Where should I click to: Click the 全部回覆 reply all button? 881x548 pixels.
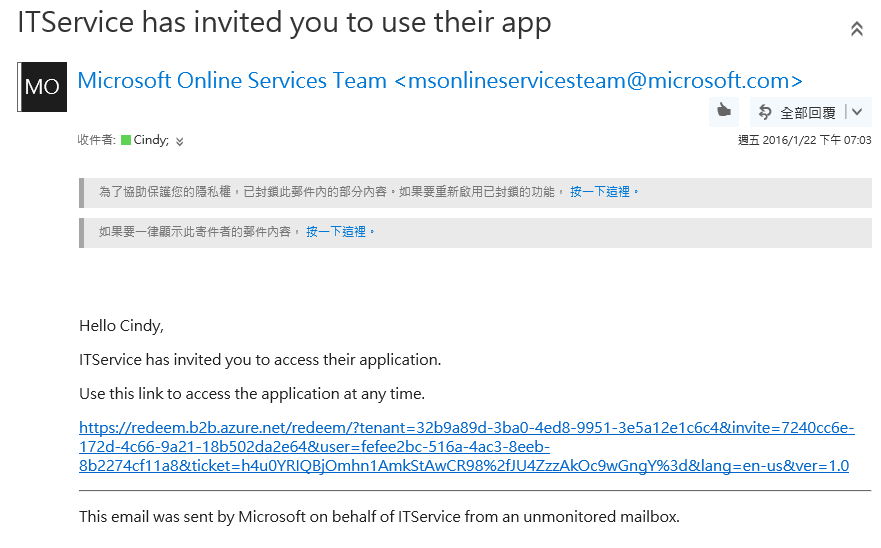point(797,112)
